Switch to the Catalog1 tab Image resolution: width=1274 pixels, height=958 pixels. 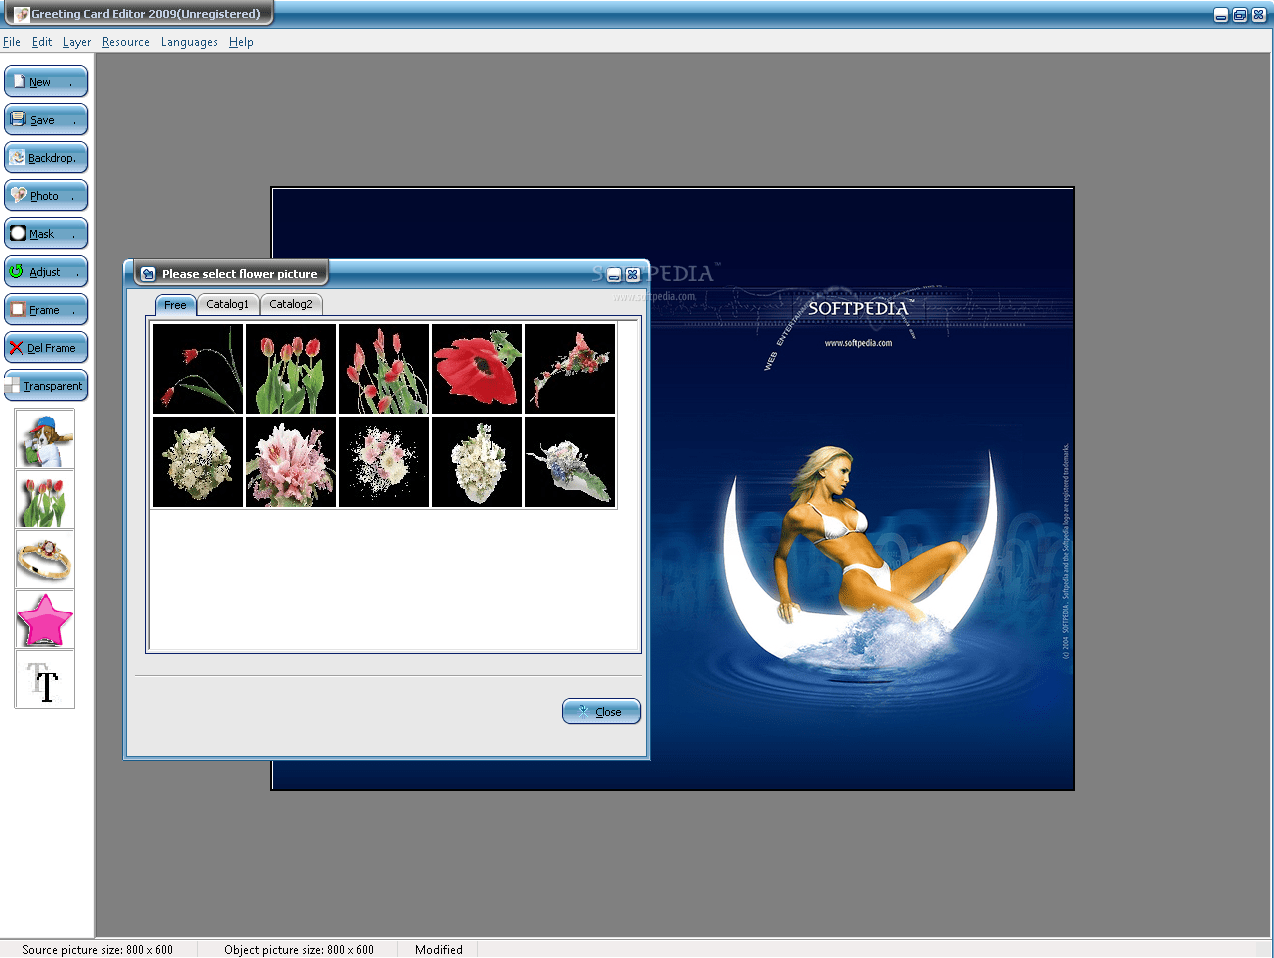[228, 304]
